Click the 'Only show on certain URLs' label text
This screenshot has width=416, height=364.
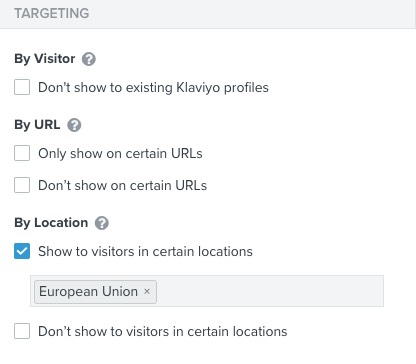click(120, 154)
